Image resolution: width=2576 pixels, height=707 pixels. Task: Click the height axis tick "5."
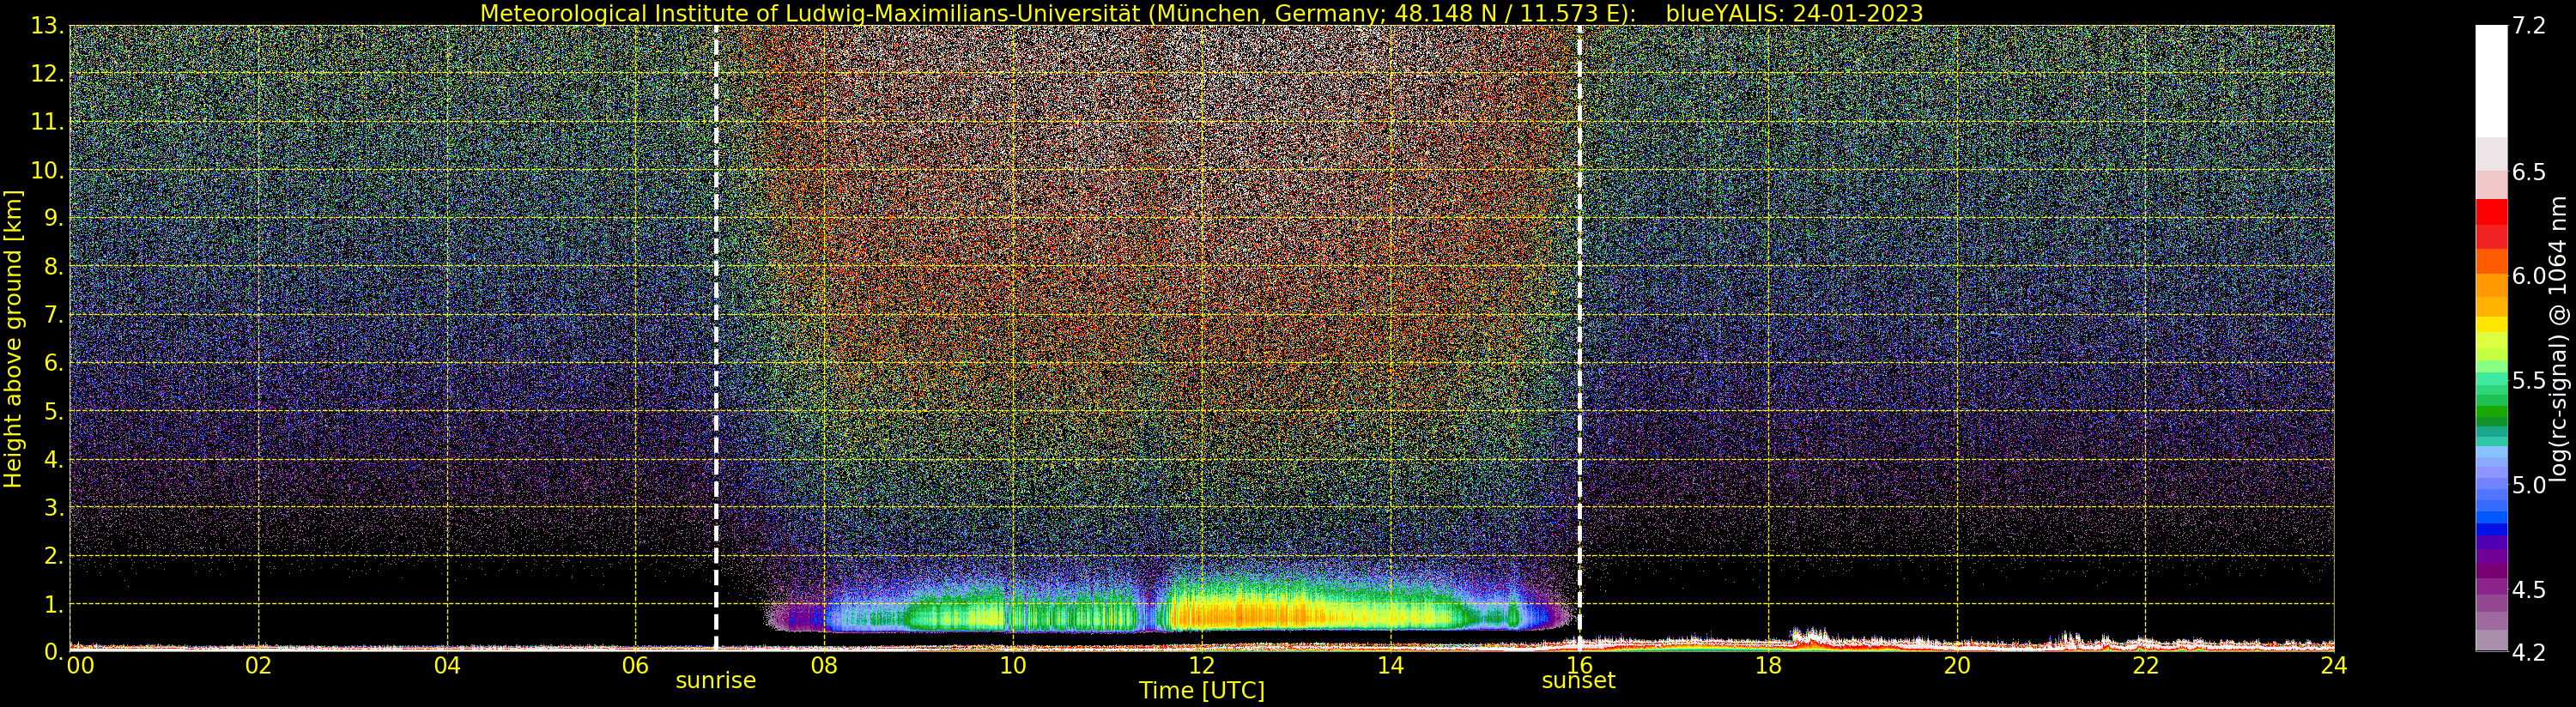53,412
